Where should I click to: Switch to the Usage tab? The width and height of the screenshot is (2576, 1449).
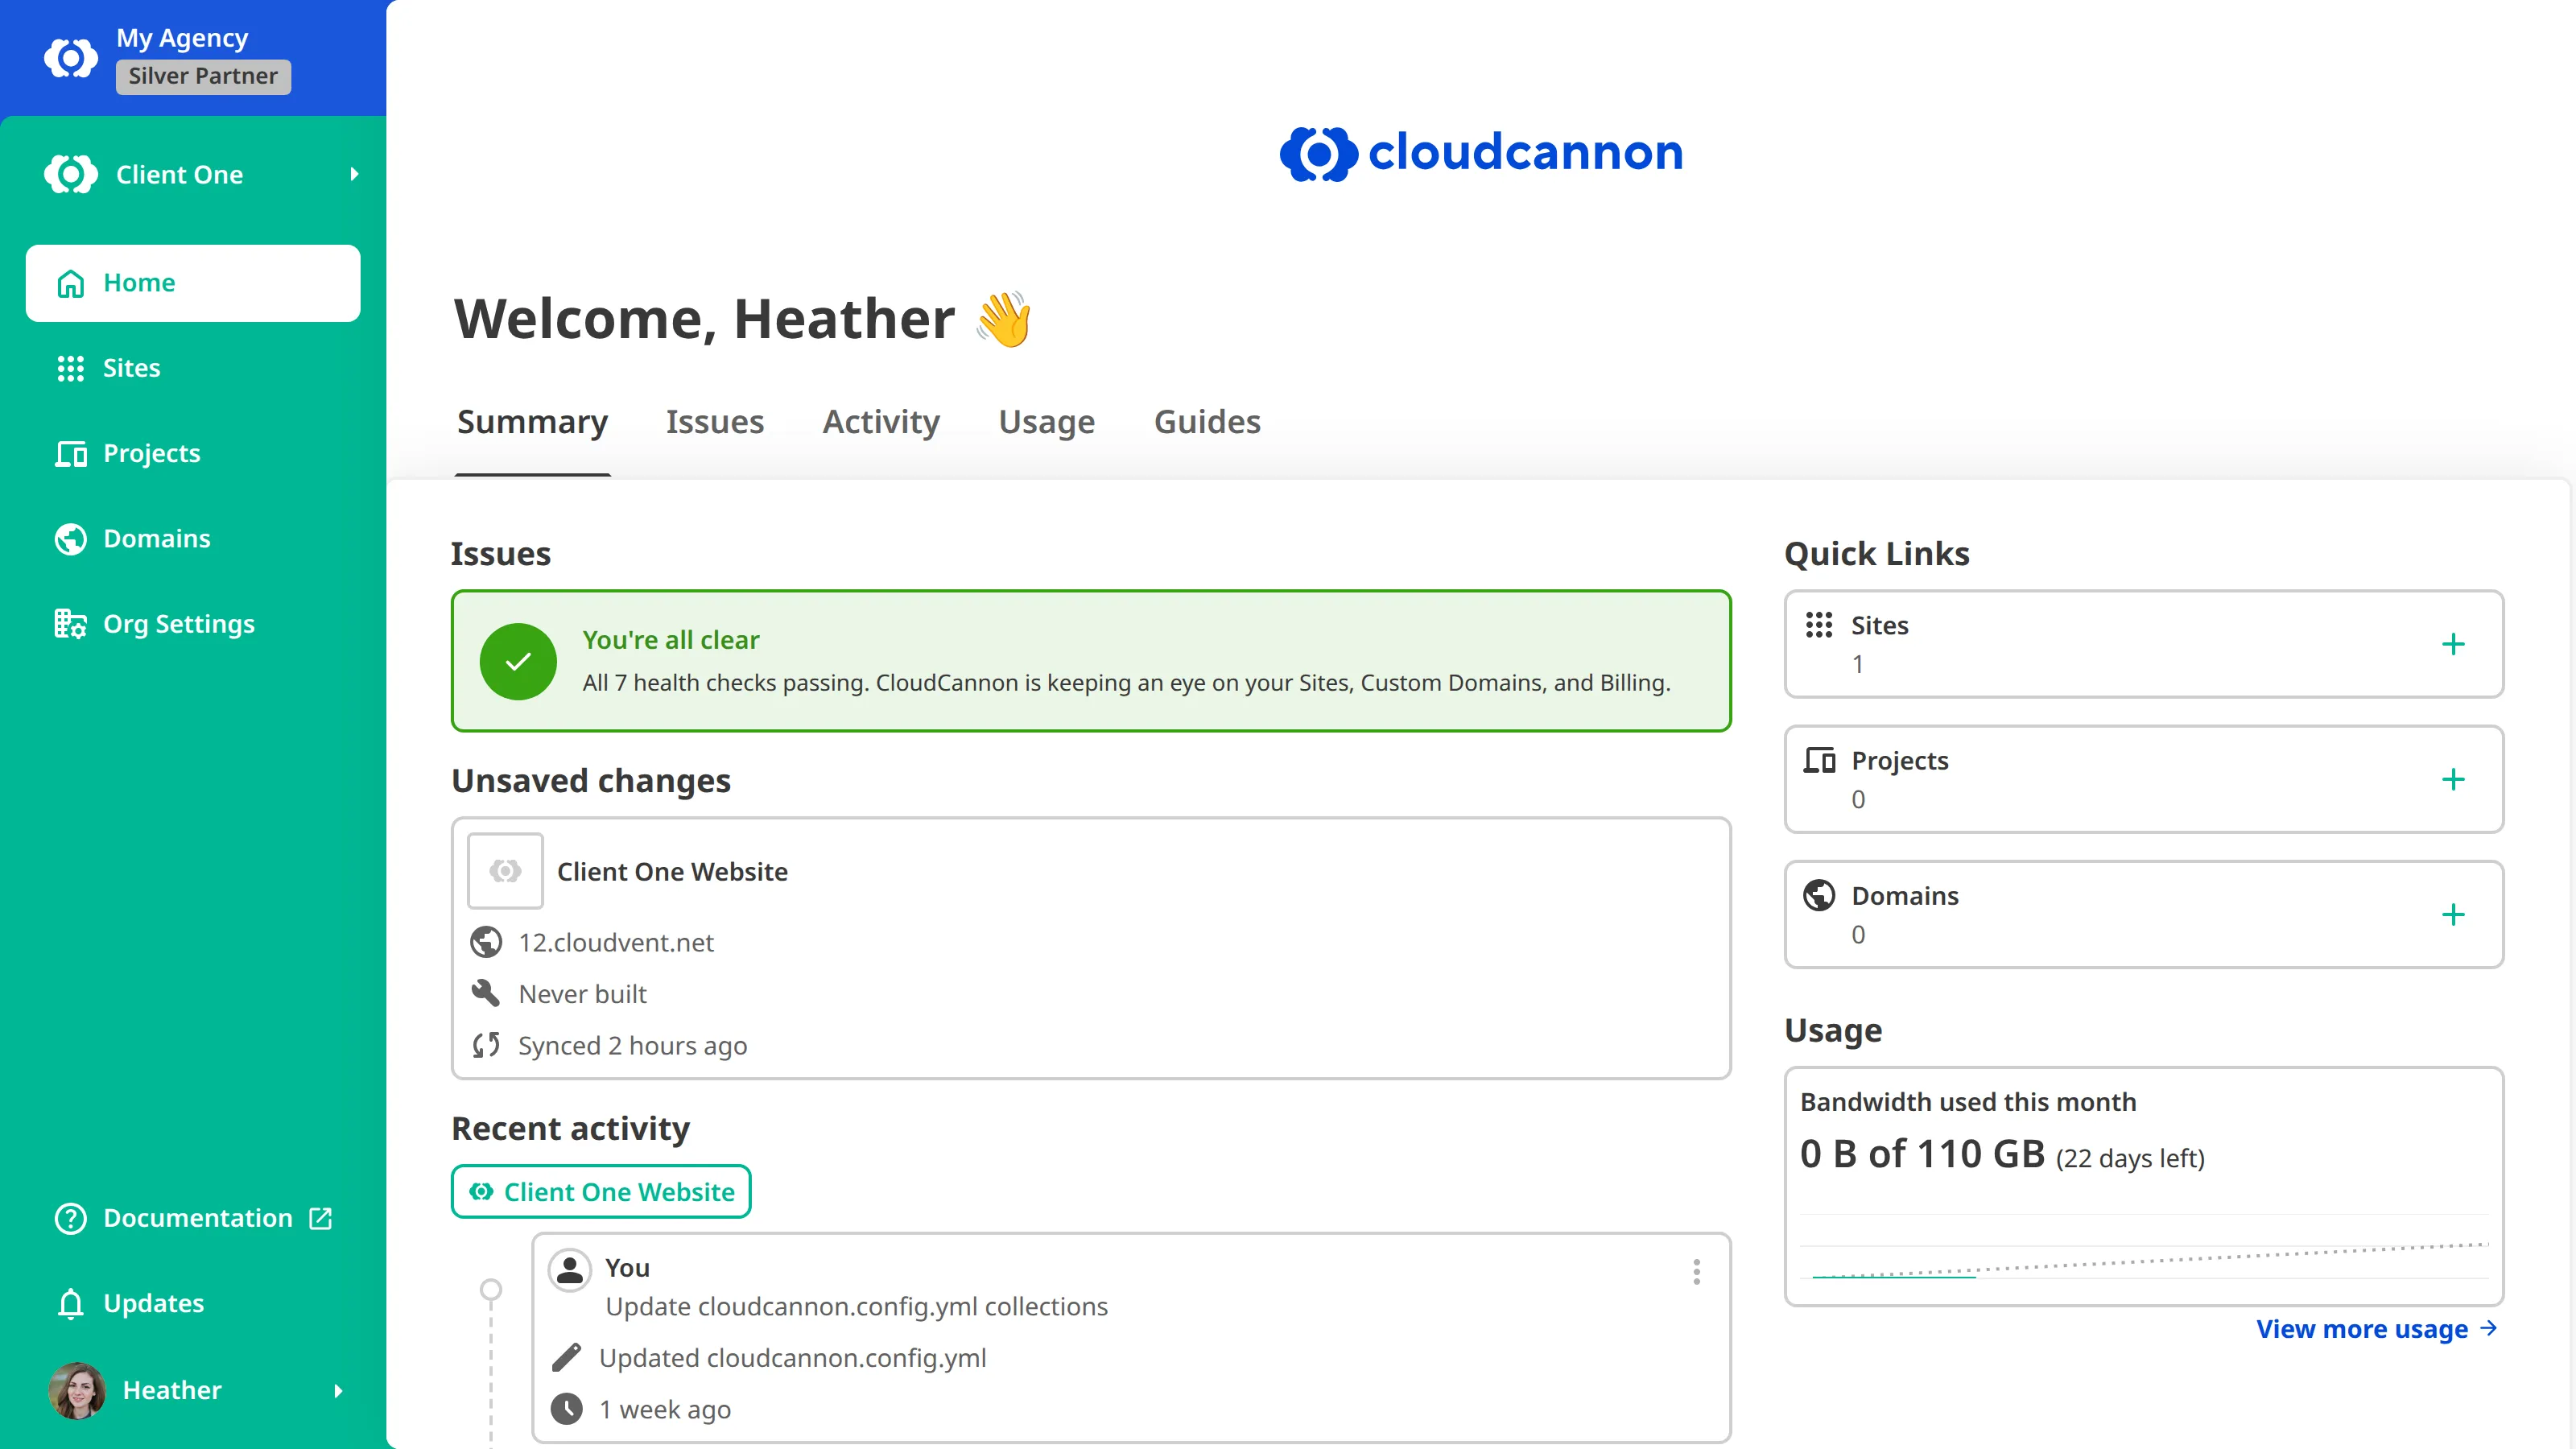tap(1046, 422)
